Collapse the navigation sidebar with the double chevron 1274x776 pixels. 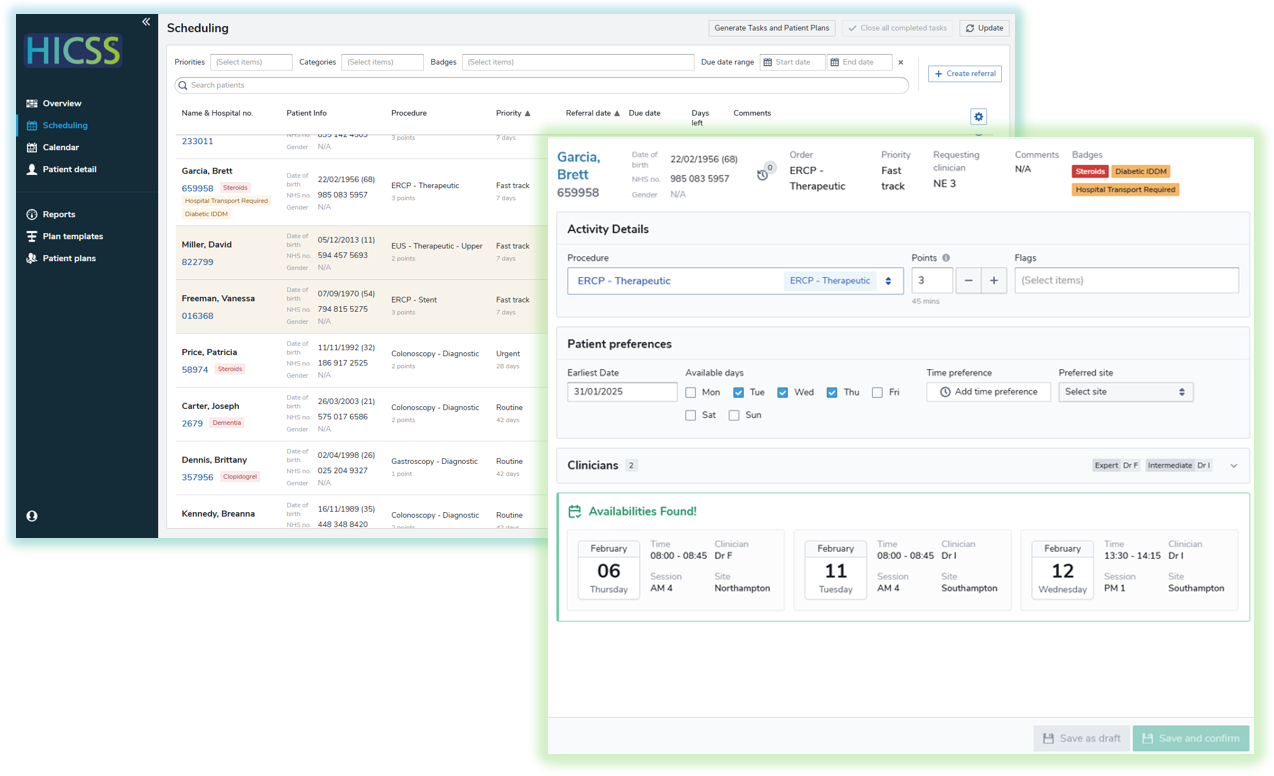tap(145, 21)
